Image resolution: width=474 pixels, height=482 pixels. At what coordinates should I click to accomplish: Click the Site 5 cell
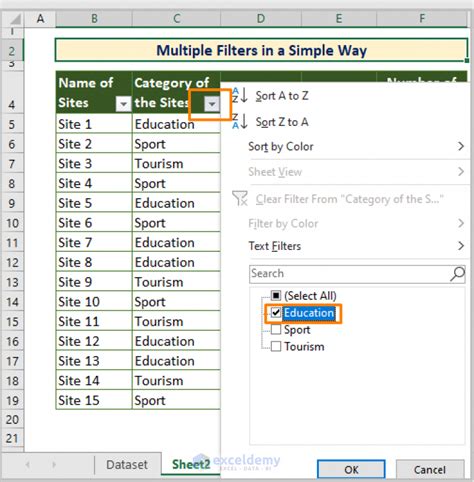pos(94,203)
